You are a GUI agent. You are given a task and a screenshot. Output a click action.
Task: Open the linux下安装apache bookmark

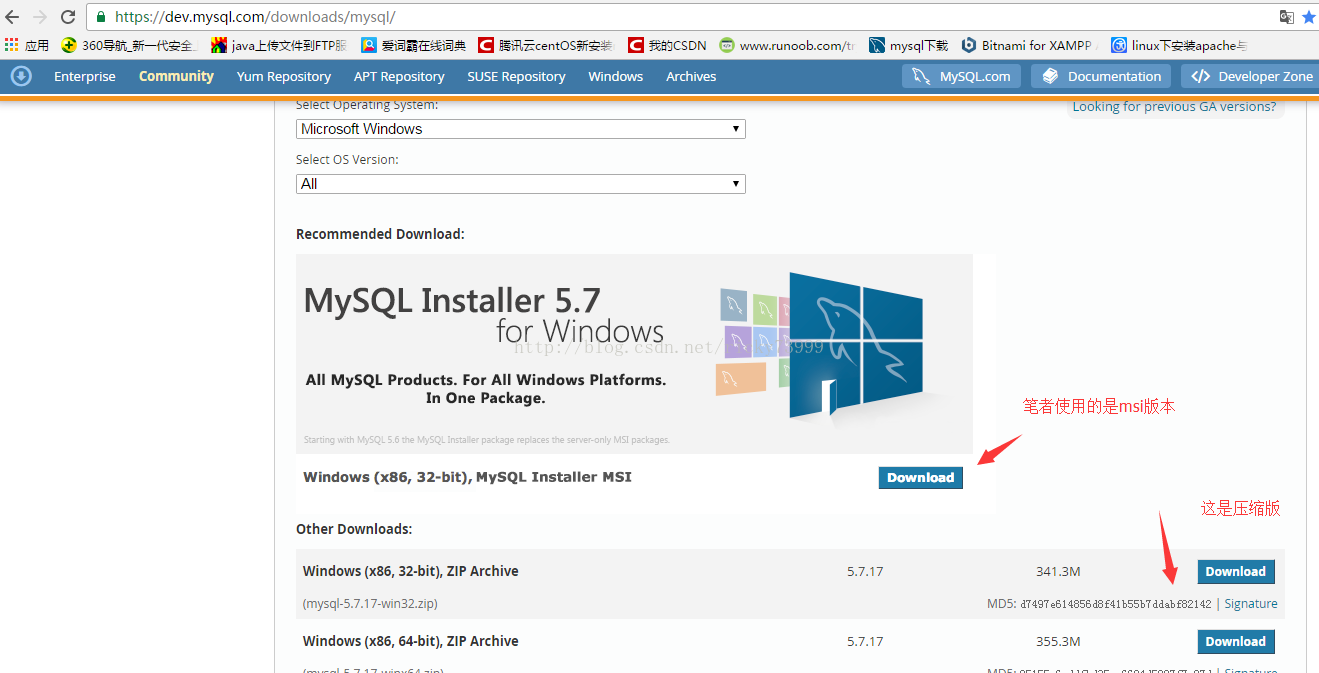[x=1180, y=45]
